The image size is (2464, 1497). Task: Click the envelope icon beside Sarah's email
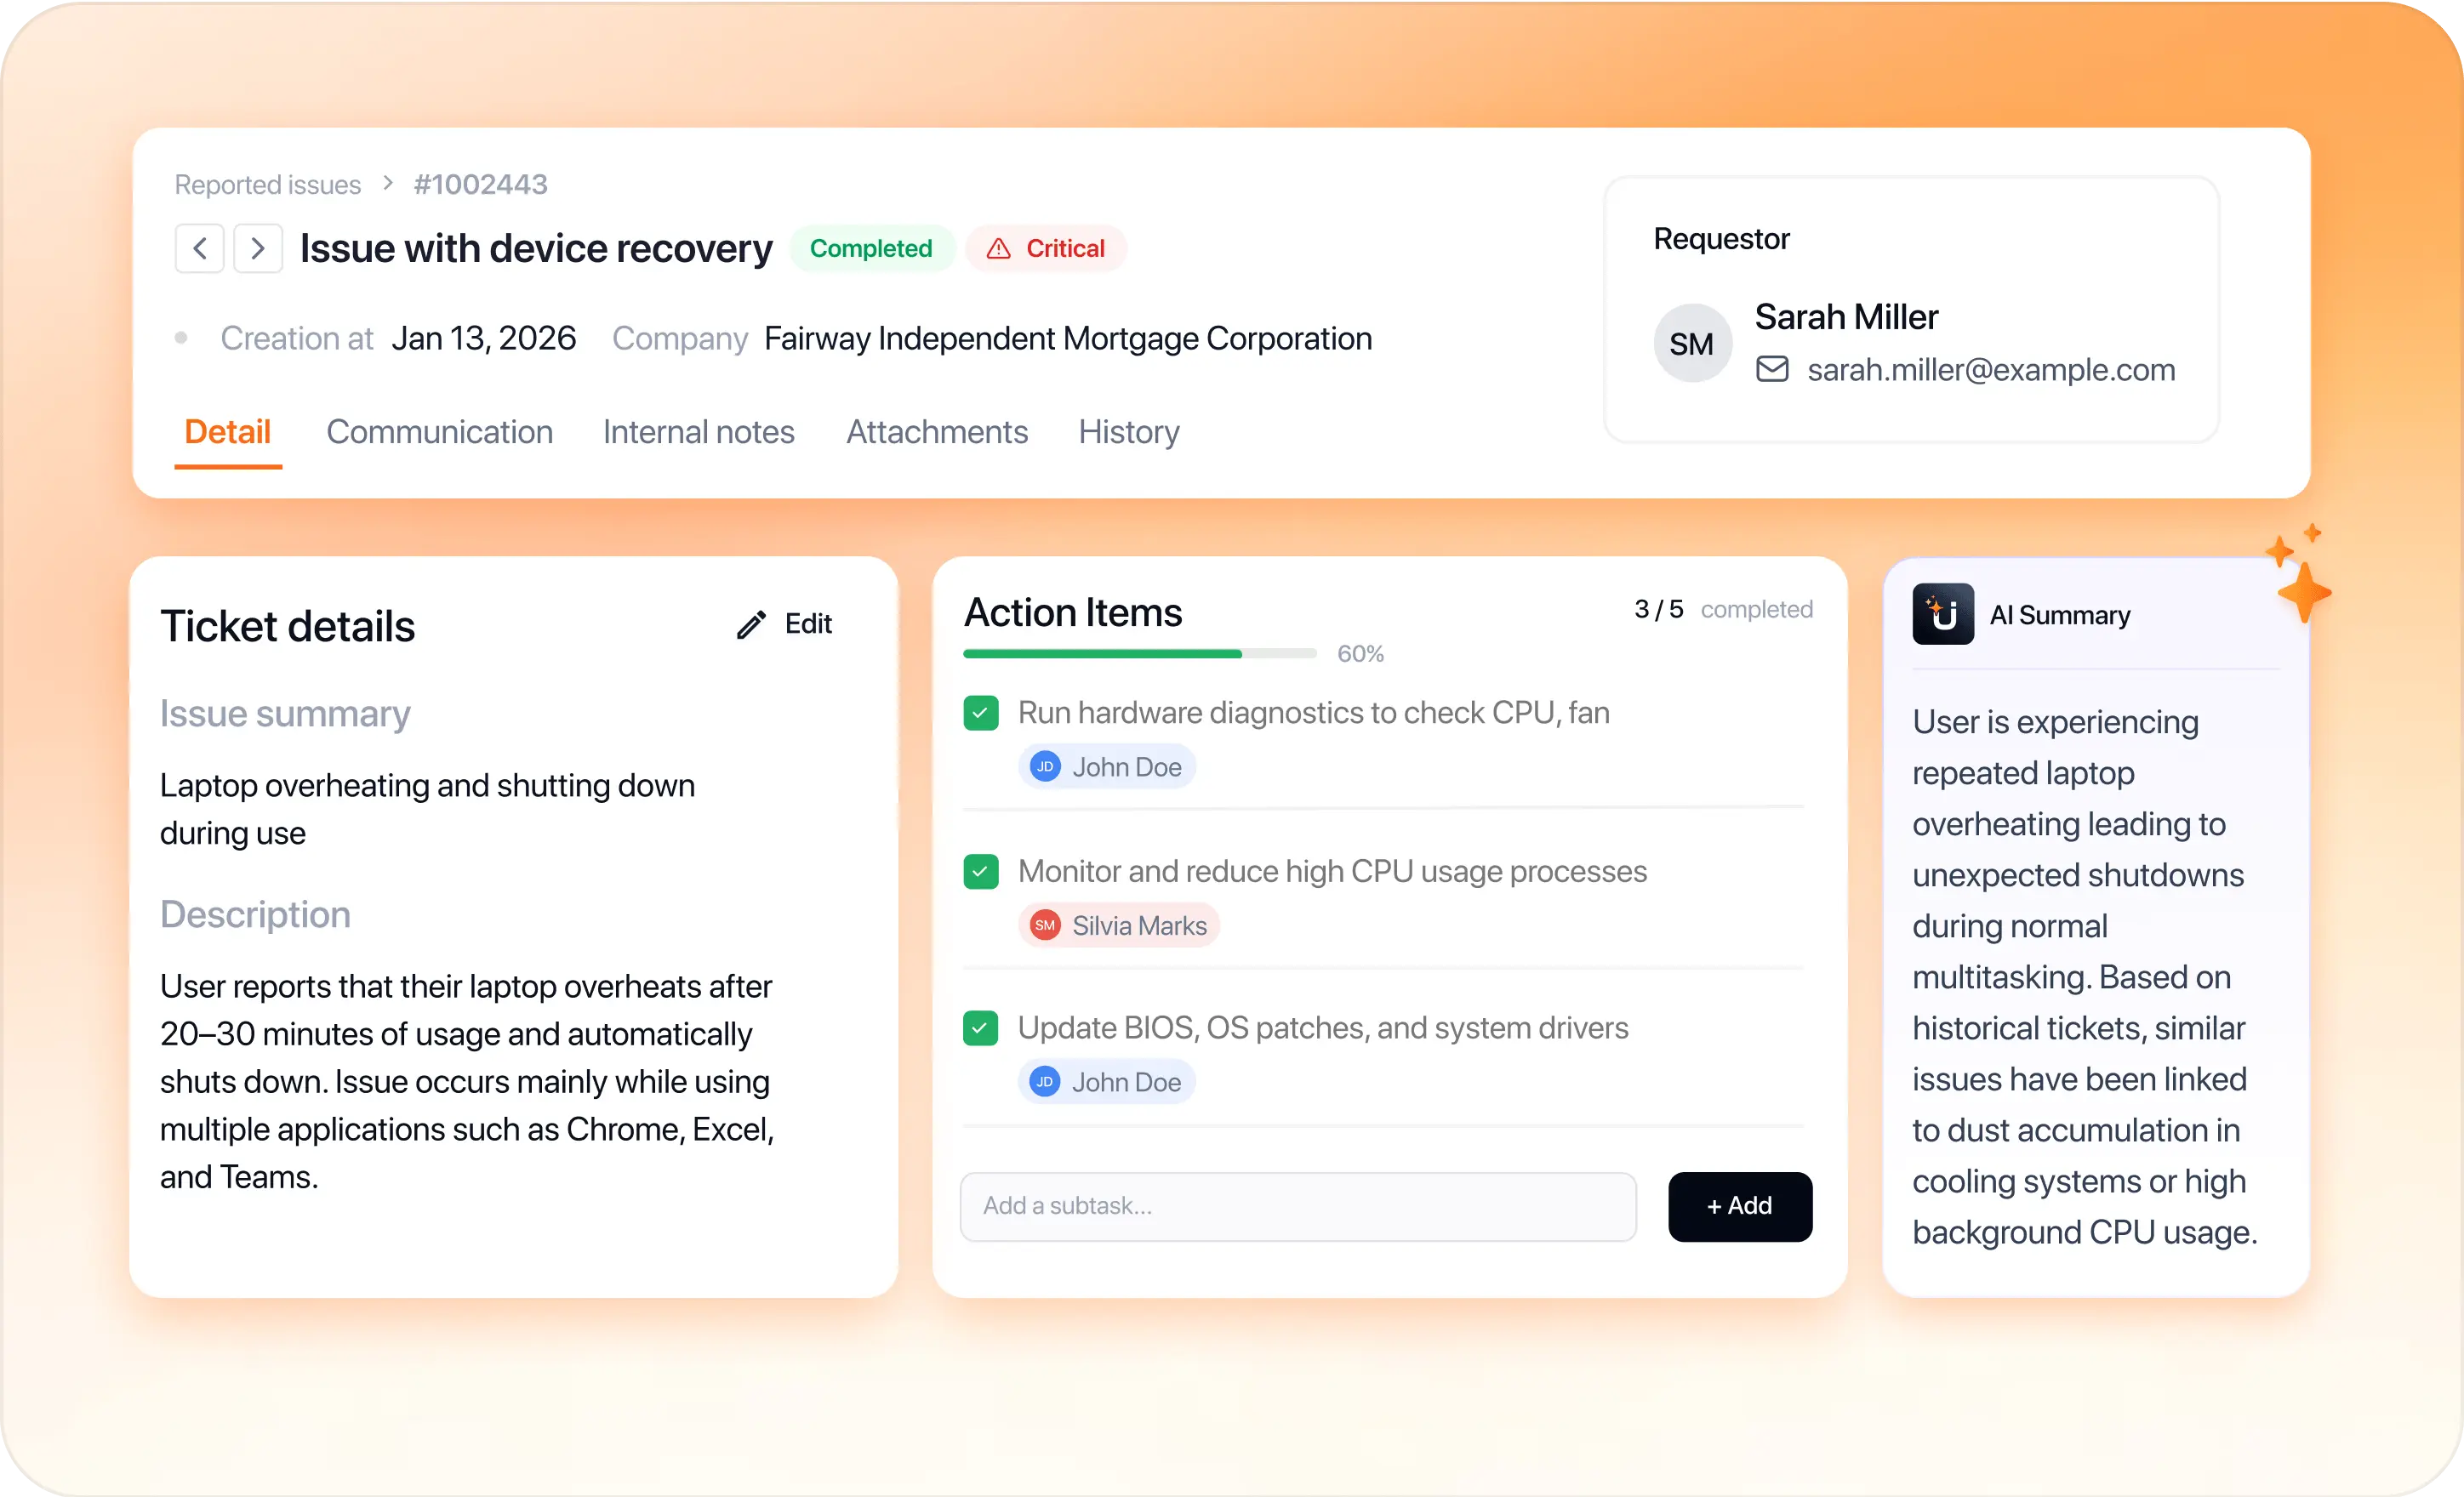coord(1772,369)
